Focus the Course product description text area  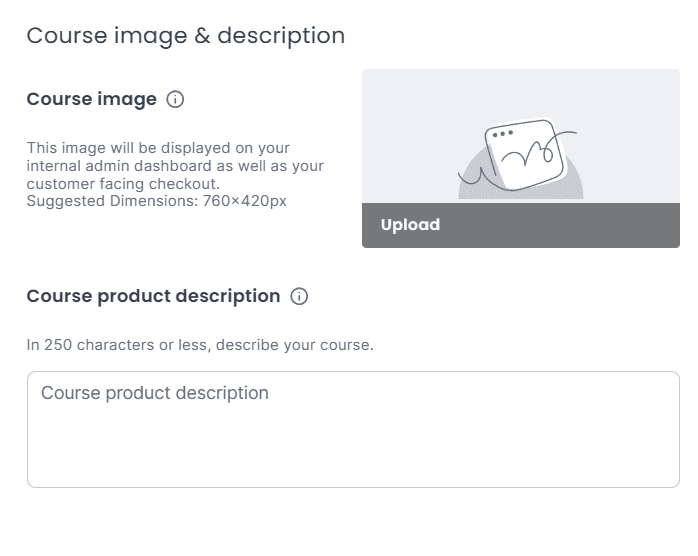click(x=353, y=429)
